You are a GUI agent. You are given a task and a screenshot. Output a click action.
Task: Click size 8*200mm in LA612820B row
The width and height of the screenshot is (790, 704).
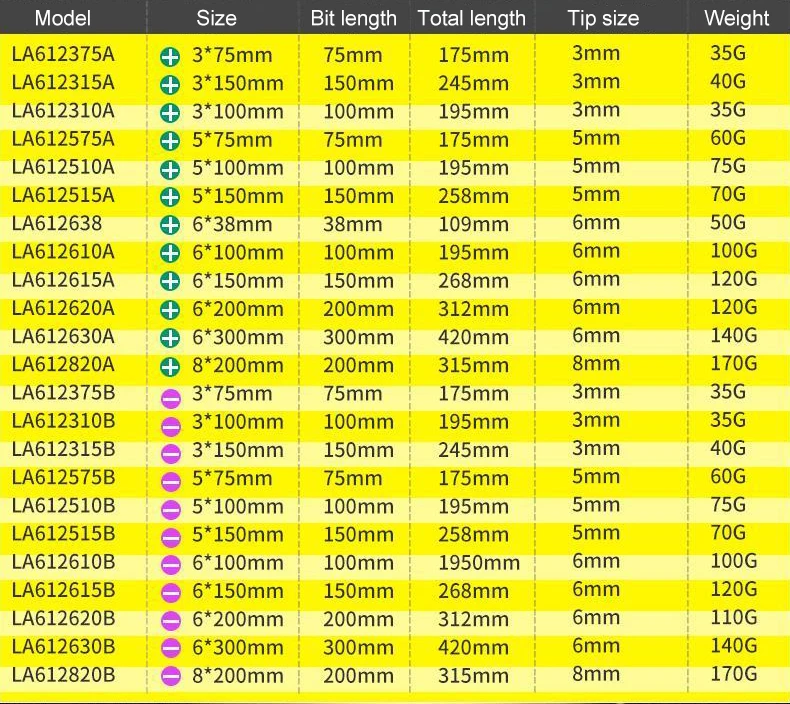(x=238, y=676)
